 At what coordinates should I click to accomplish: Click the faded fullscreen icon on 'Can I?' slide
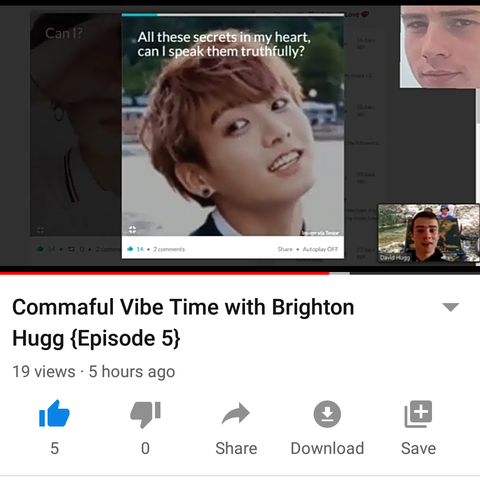point(40,230)
